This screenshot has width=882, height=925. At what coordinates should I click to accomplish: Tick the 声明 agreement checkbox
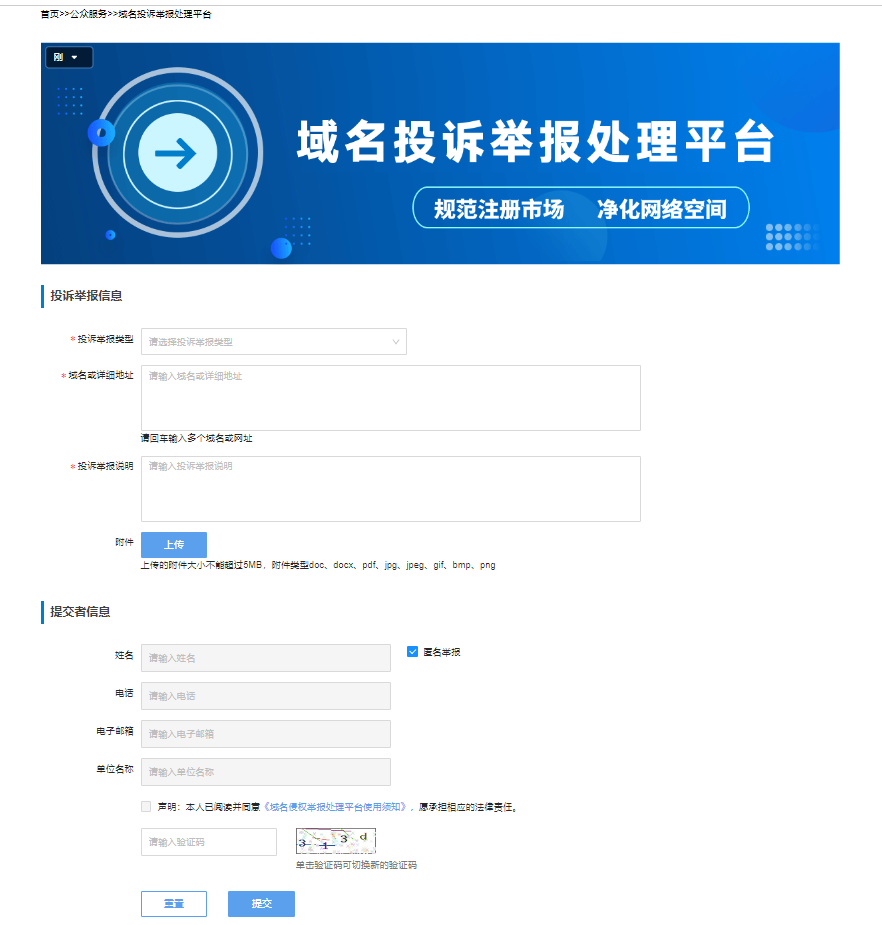[147, 806]
